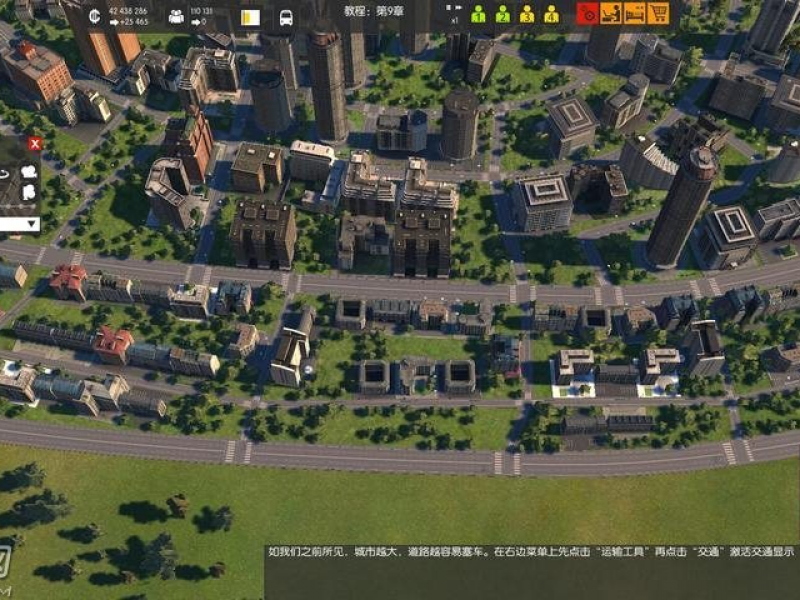Select citizen class 1 green icon
Image resolution: width=800 pixels, height=600 pixels.
[x=478, y=14]
